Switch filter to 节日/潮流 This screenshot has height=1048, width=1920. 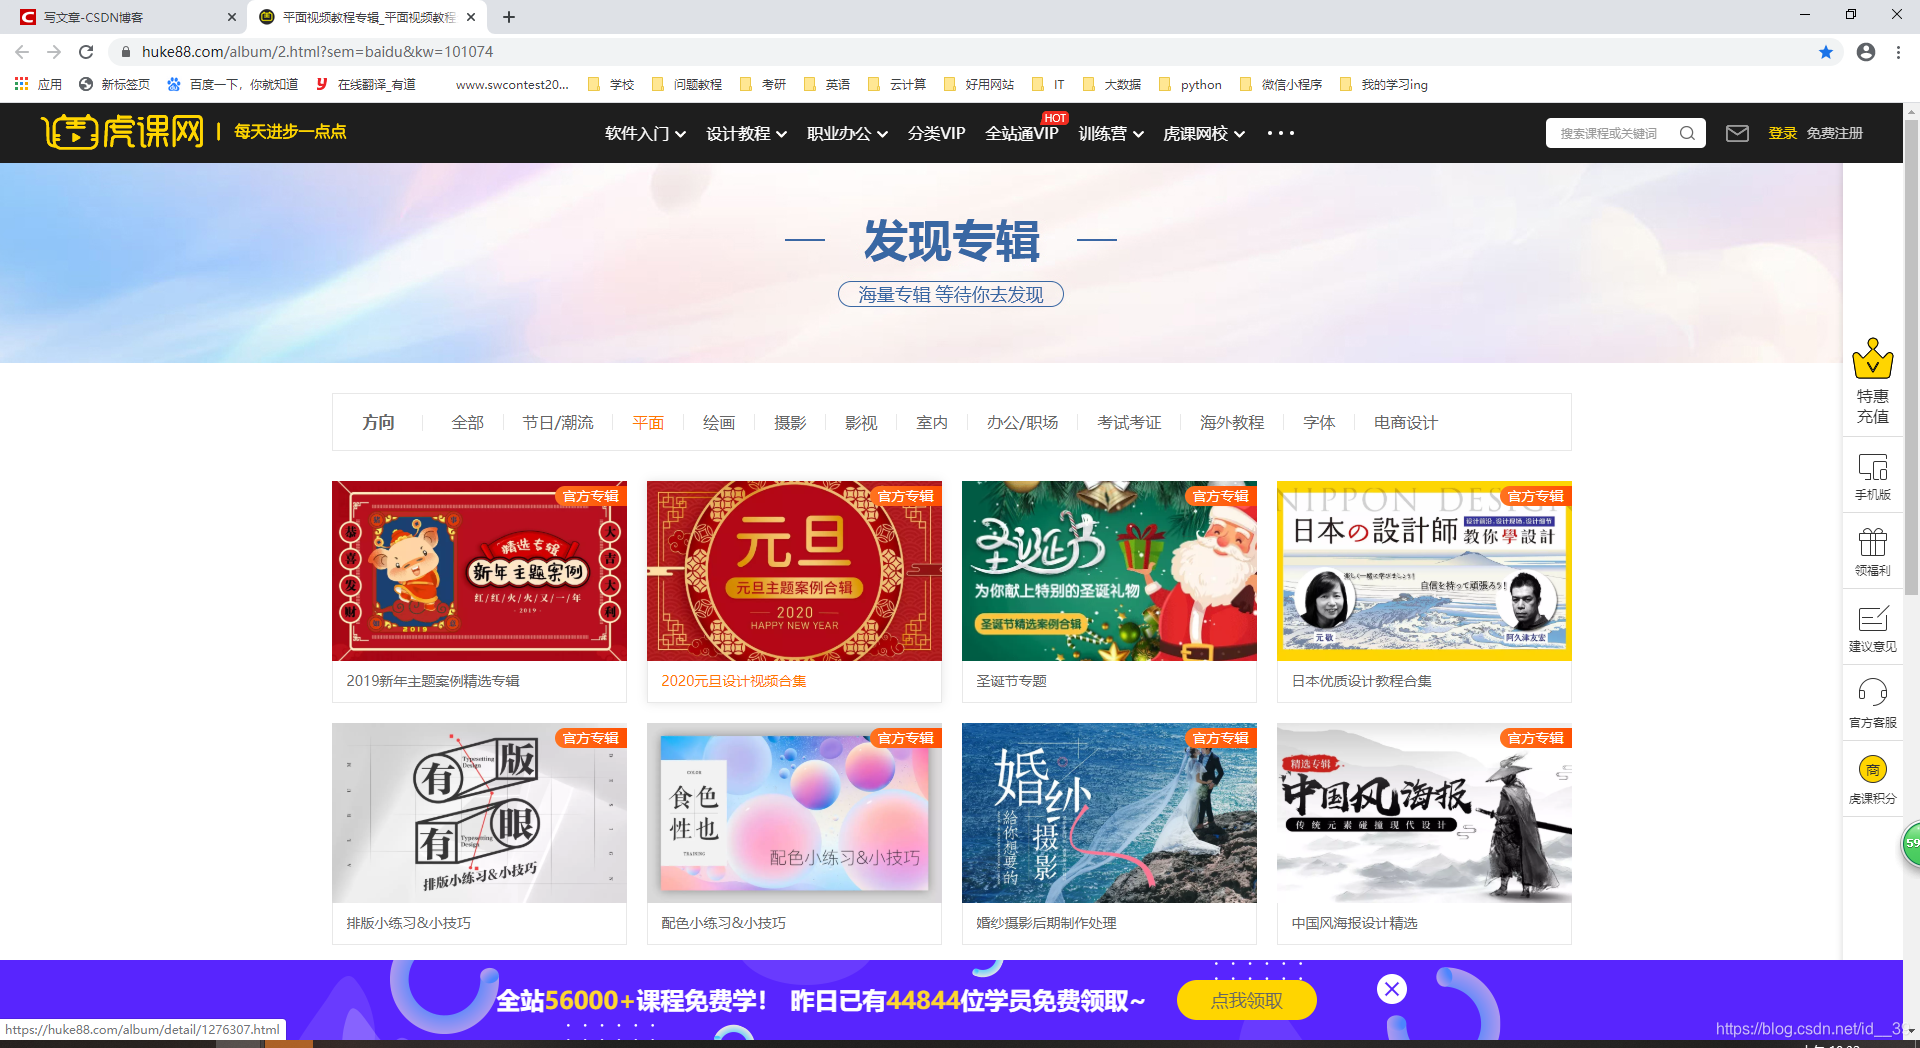[x=558, y=422]
